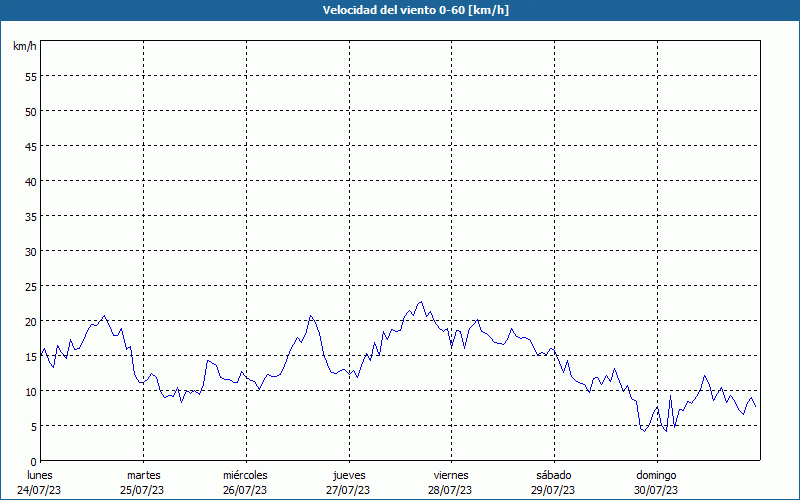
Task: Click the y-axis value '20'
Action: click(x=31, y=322)
